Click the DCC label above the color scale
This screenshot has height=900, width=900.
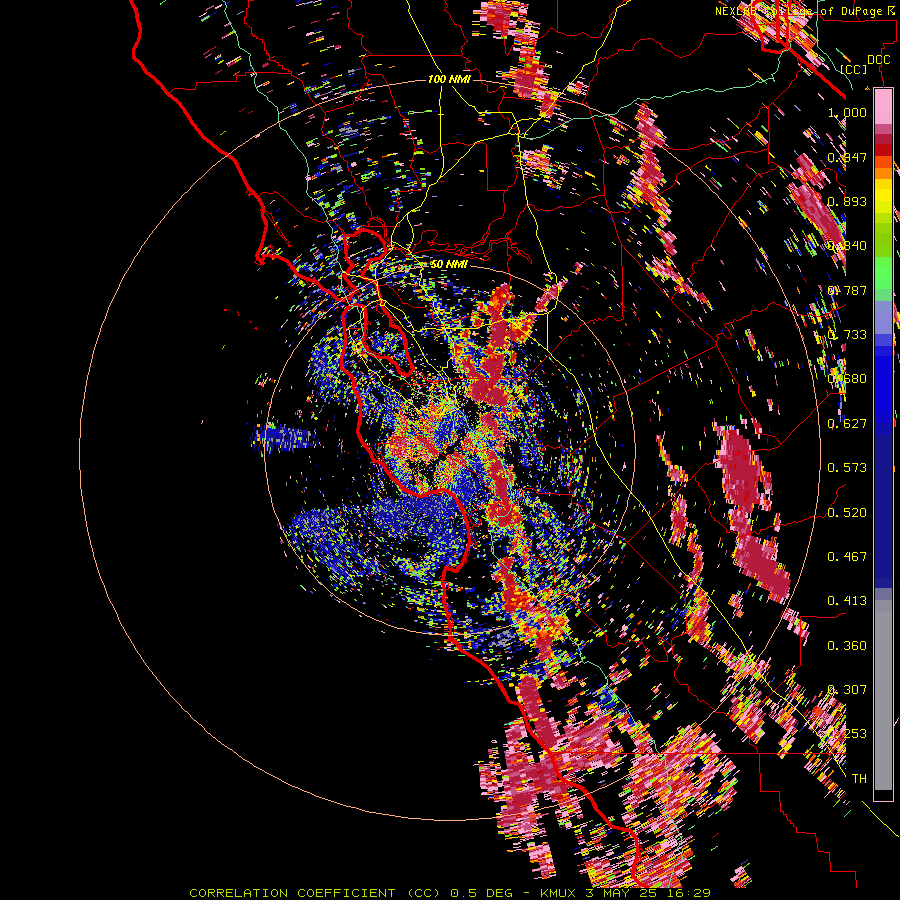coord(878,60)
